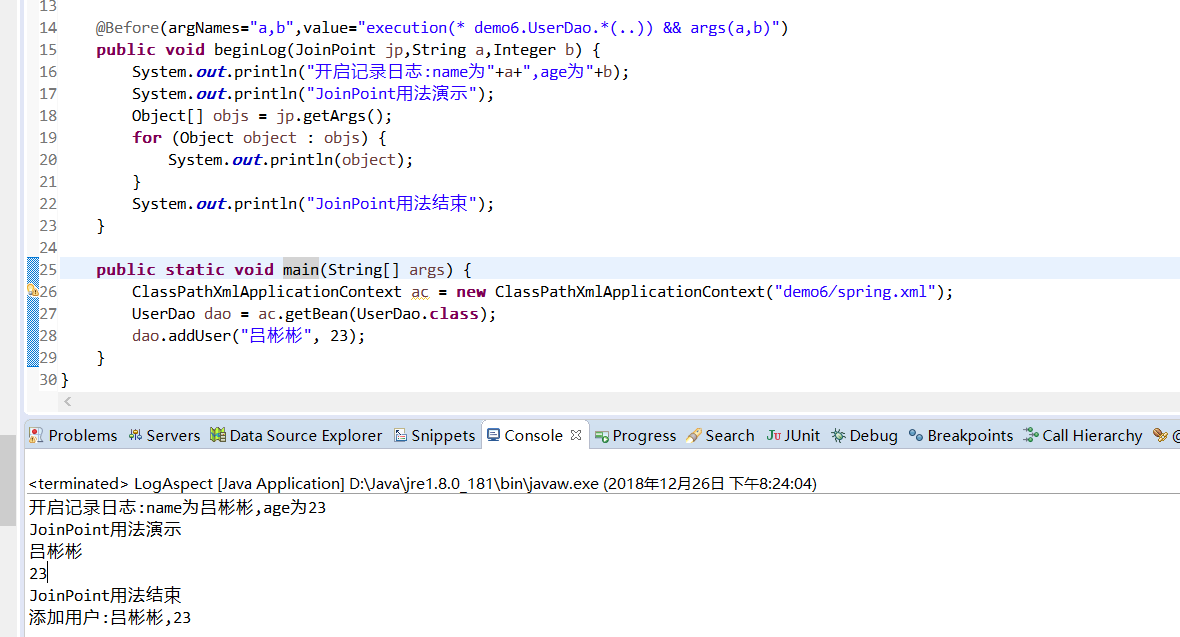Click the editor horizontal scroll left arrow
Screen dimensions: 1180x637
68,401
